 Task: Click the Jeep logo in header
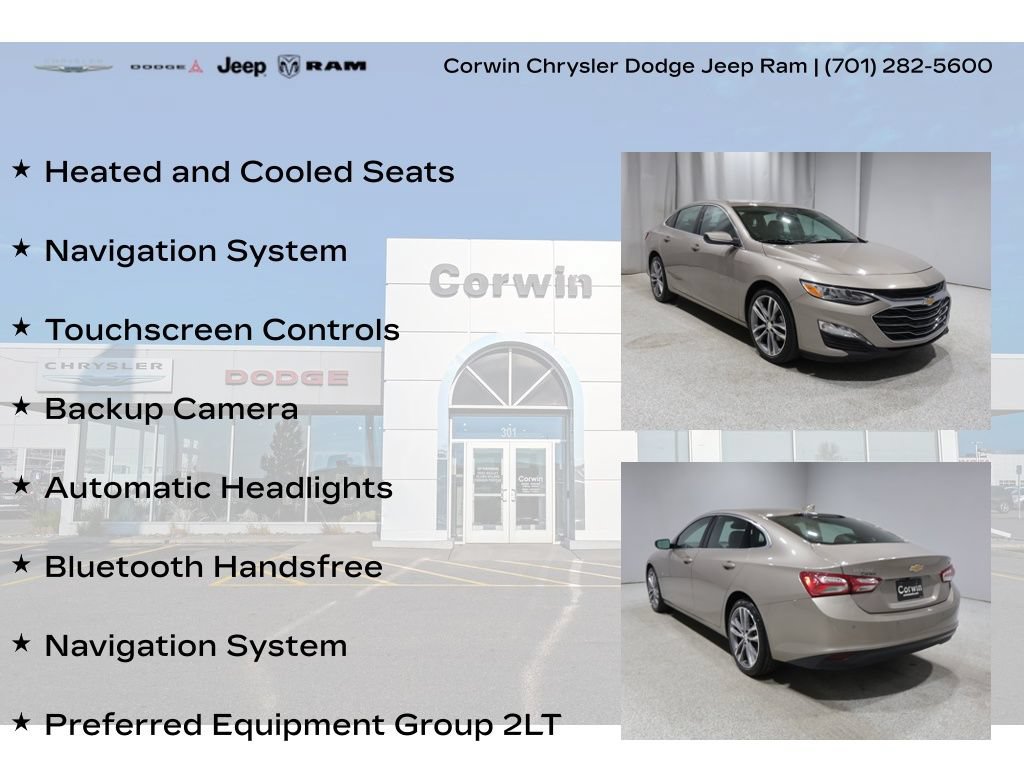click(x=242, y=66)
